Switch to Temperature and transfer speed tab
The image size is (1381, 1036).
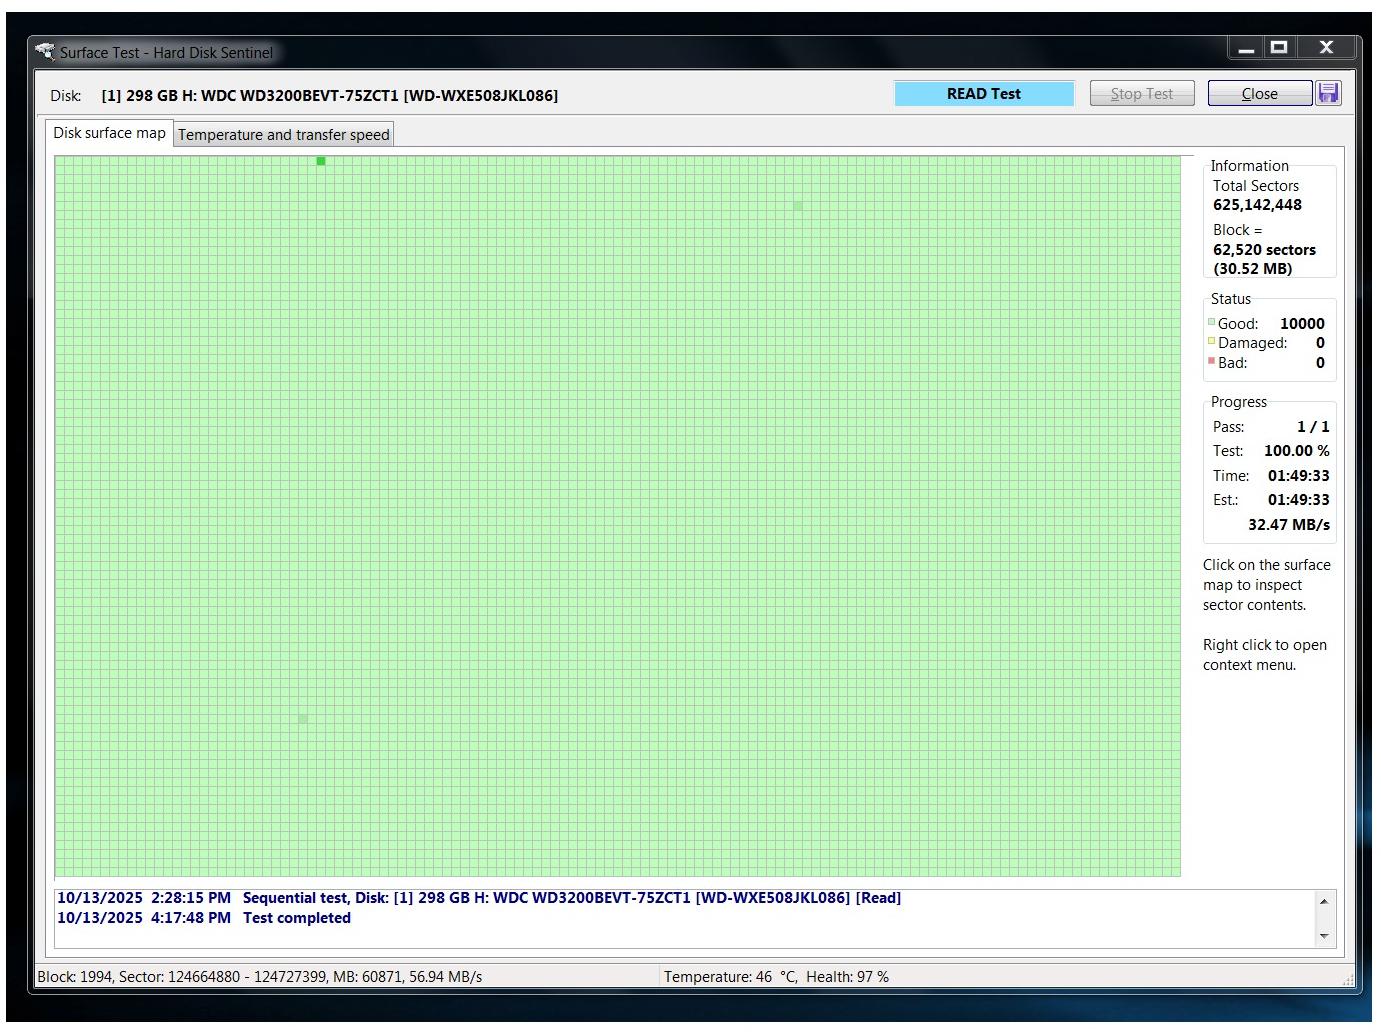click(x=283, y=135)
